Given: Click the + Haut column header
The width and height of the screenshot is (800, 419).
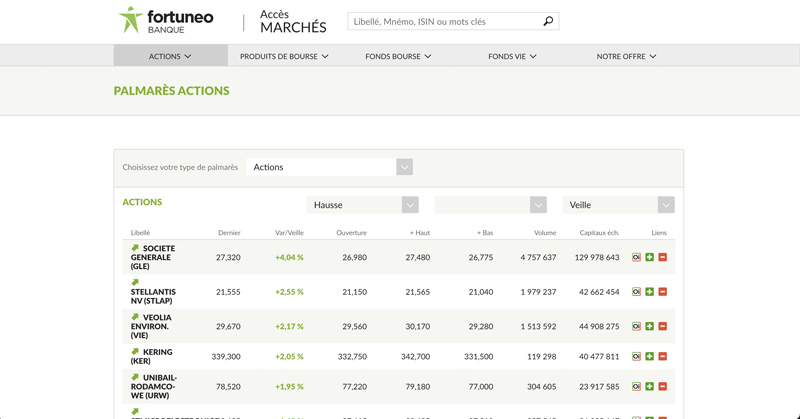Looking at the screenshot, I should 420,233.
